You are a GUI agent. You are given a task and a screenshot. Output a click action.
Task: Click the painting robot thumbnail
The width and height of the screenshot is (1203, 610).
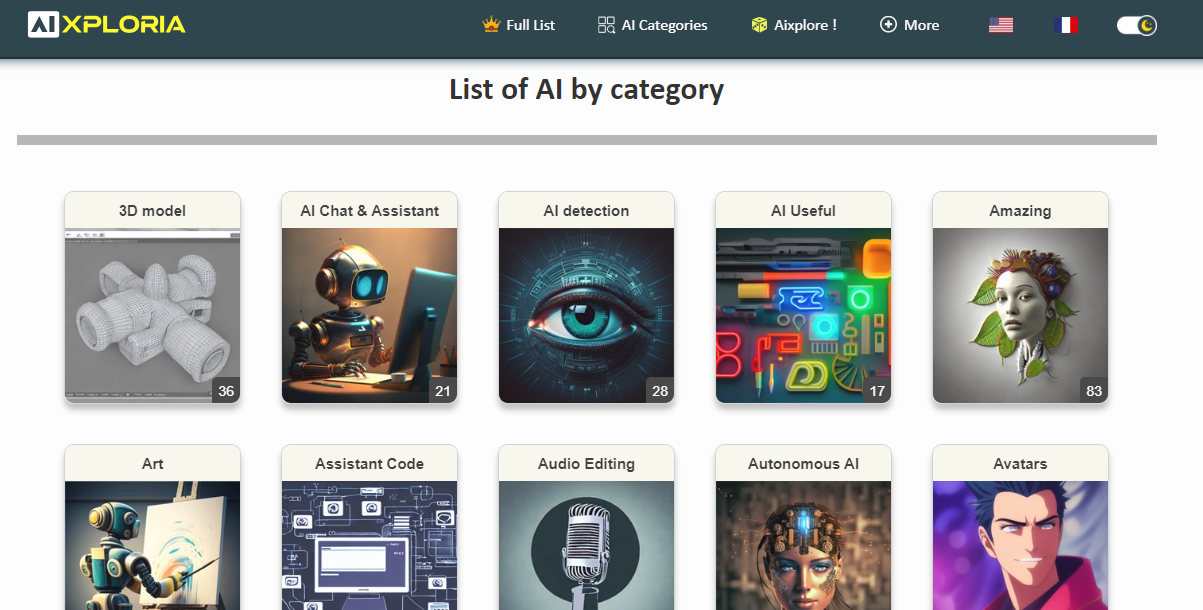[x=152, y=545]
